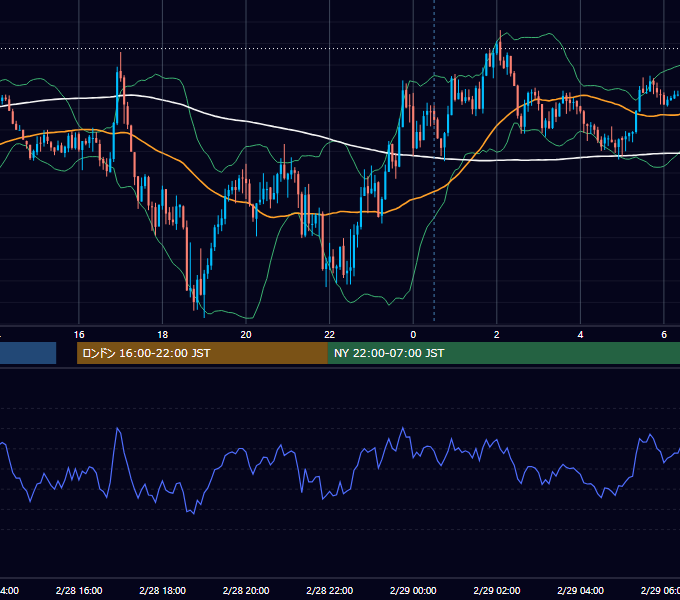Click the 2/29 02:00 time label
The image size is (680, 600).
[x=497, y=591]
